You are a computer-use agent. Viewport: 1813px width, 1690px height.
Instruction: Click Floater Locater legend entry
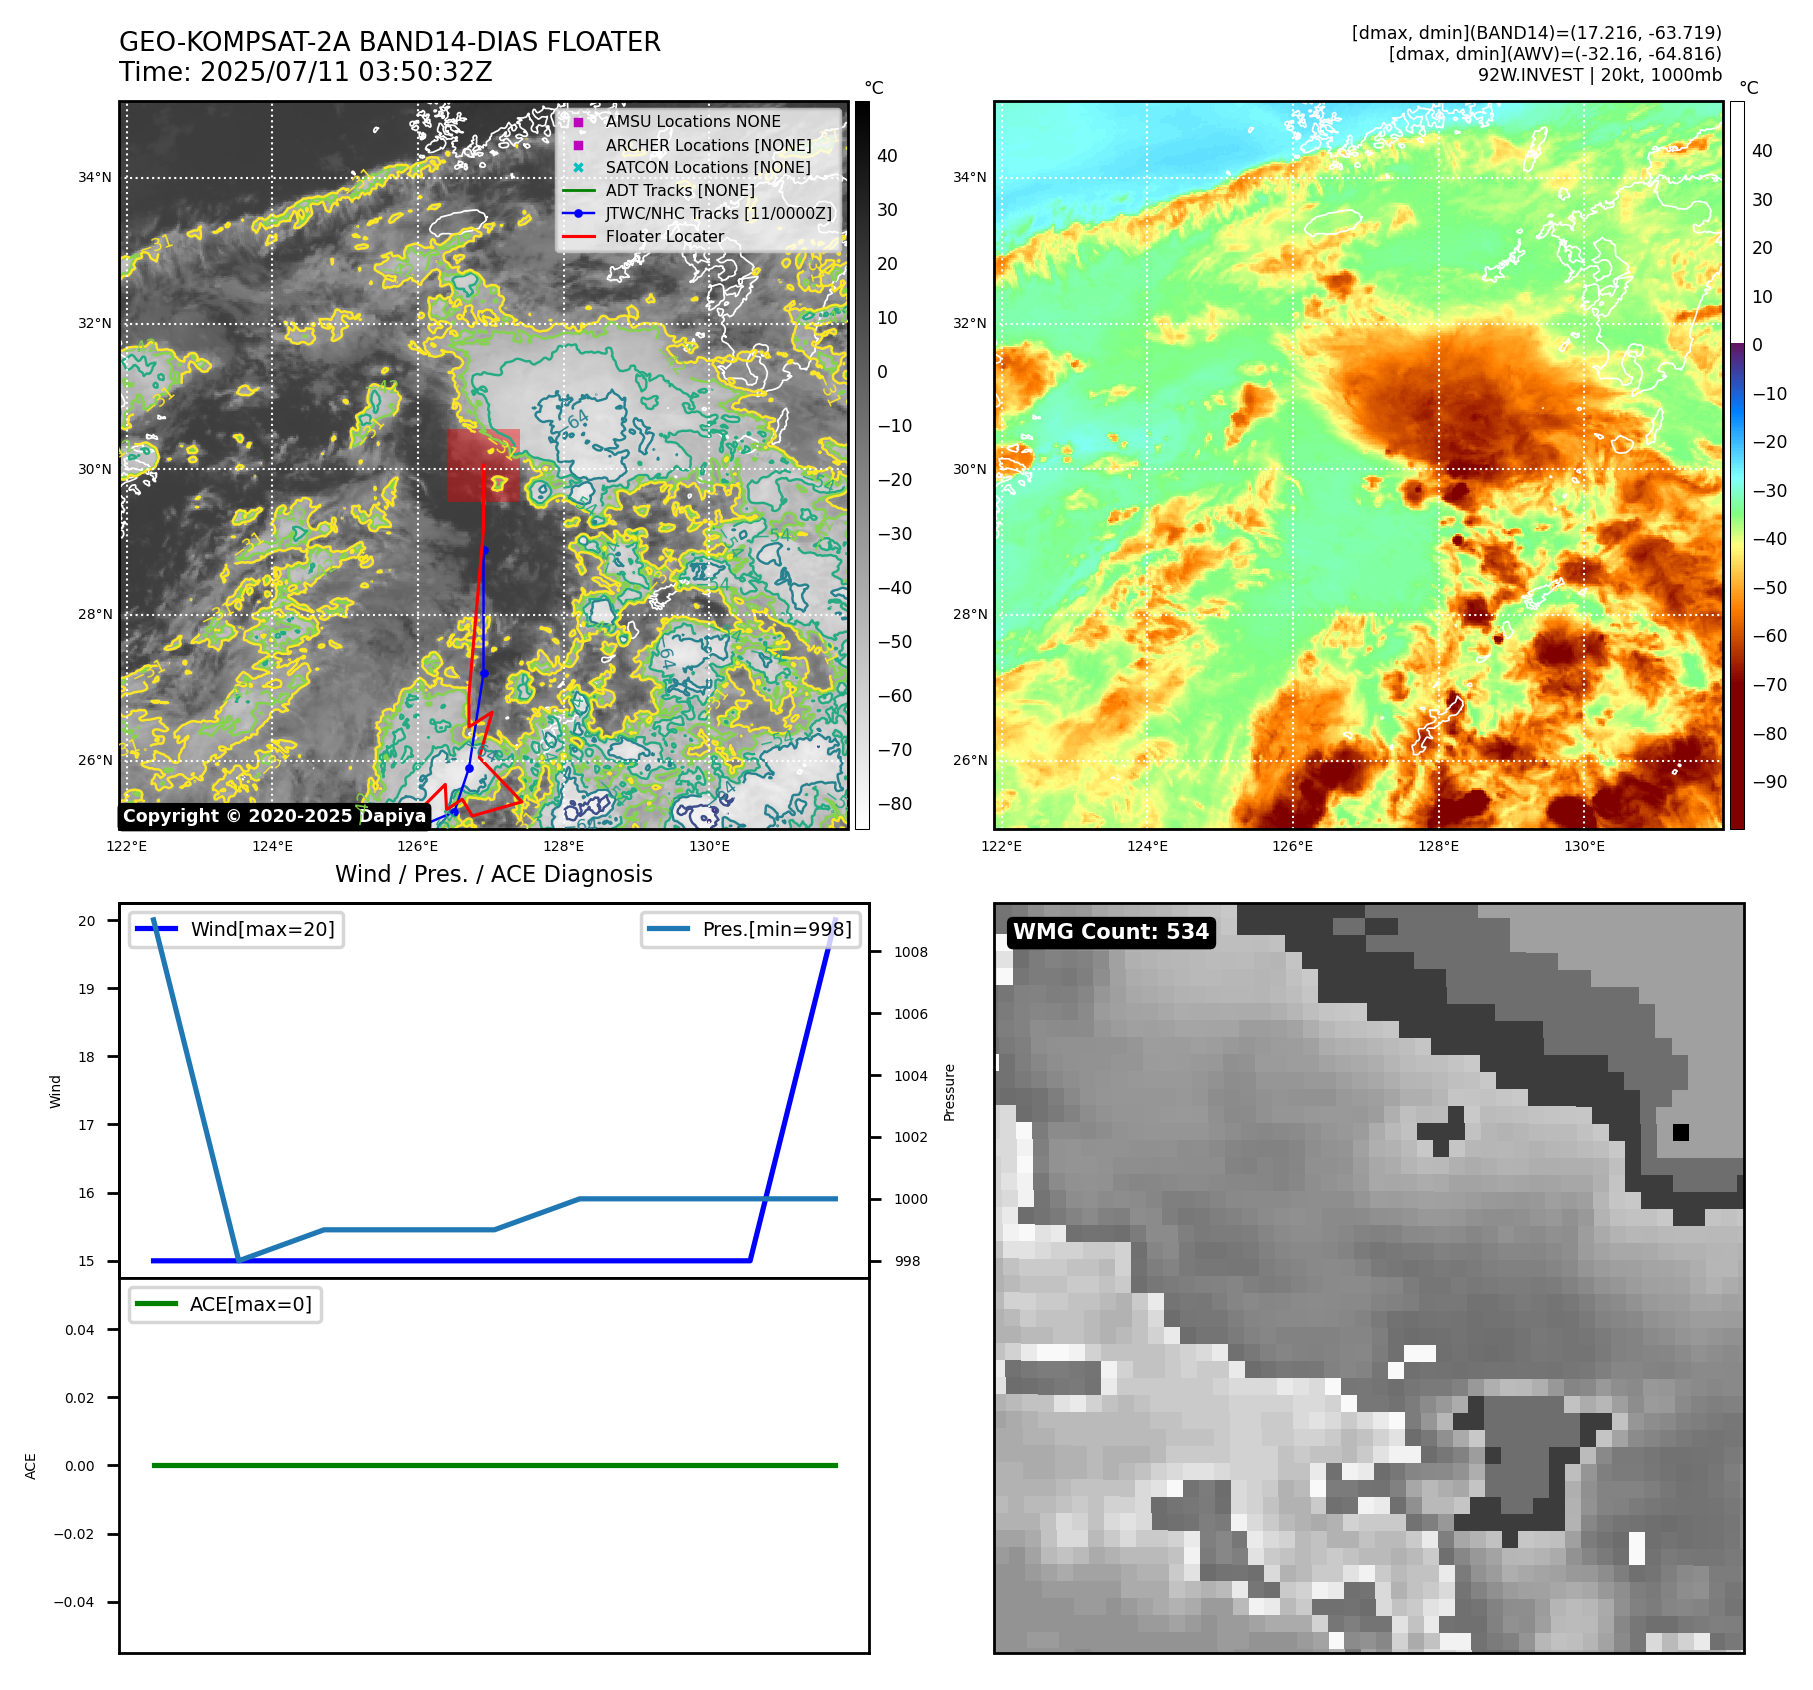pos(664,236)
